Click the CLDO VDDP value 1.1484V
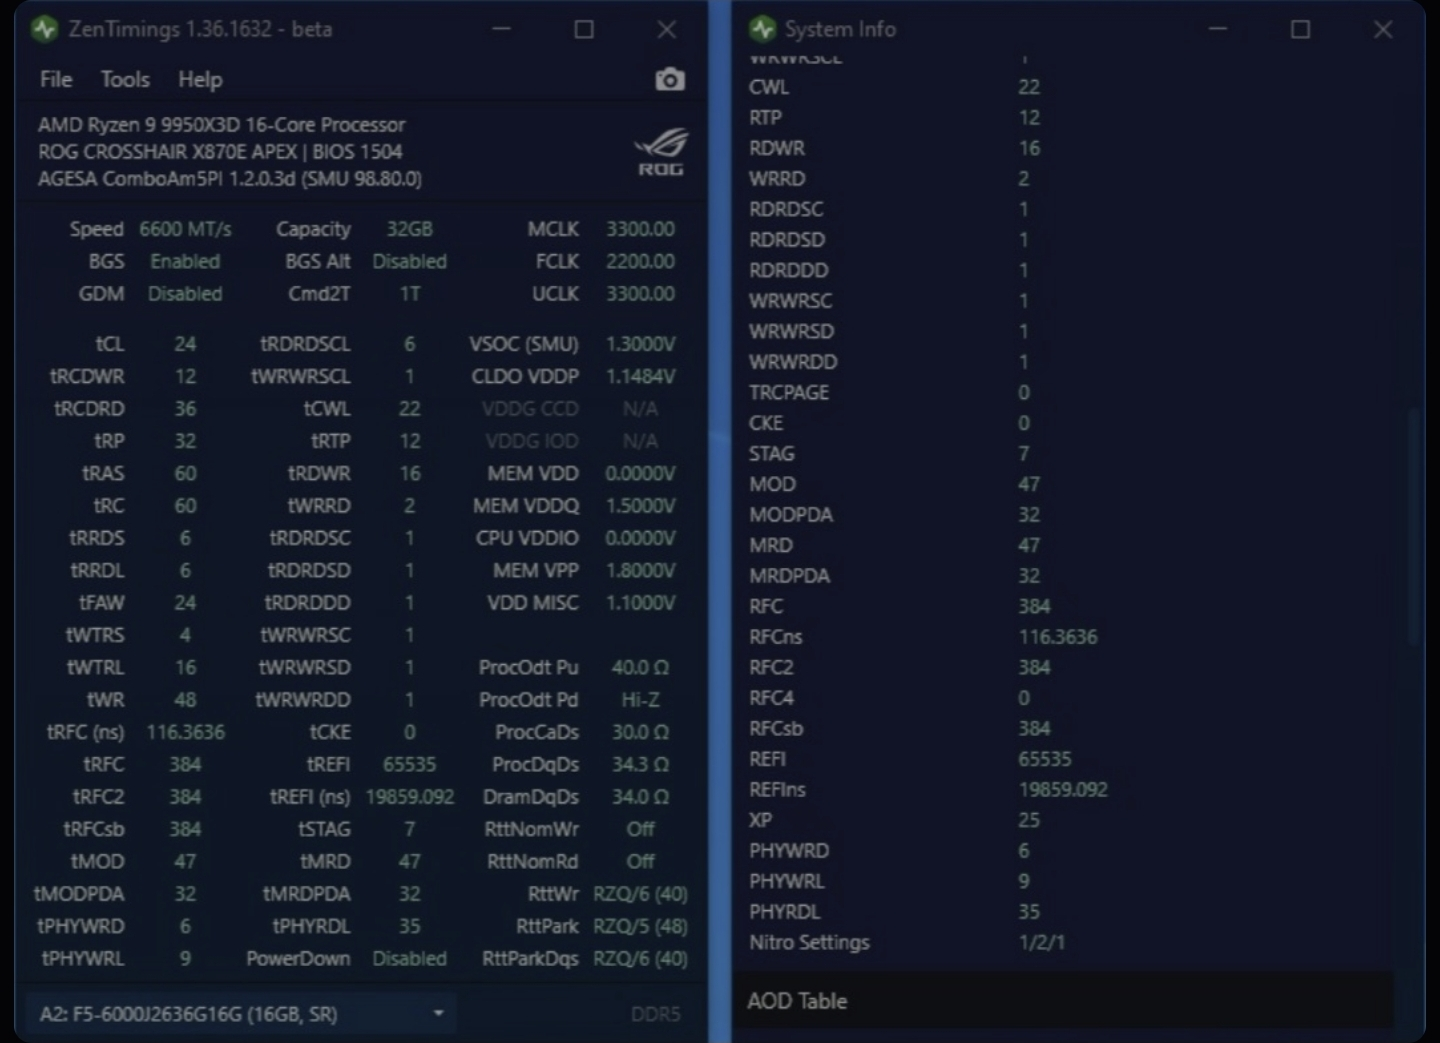This screenshot has height=1043, width=1440. point(640,377)
